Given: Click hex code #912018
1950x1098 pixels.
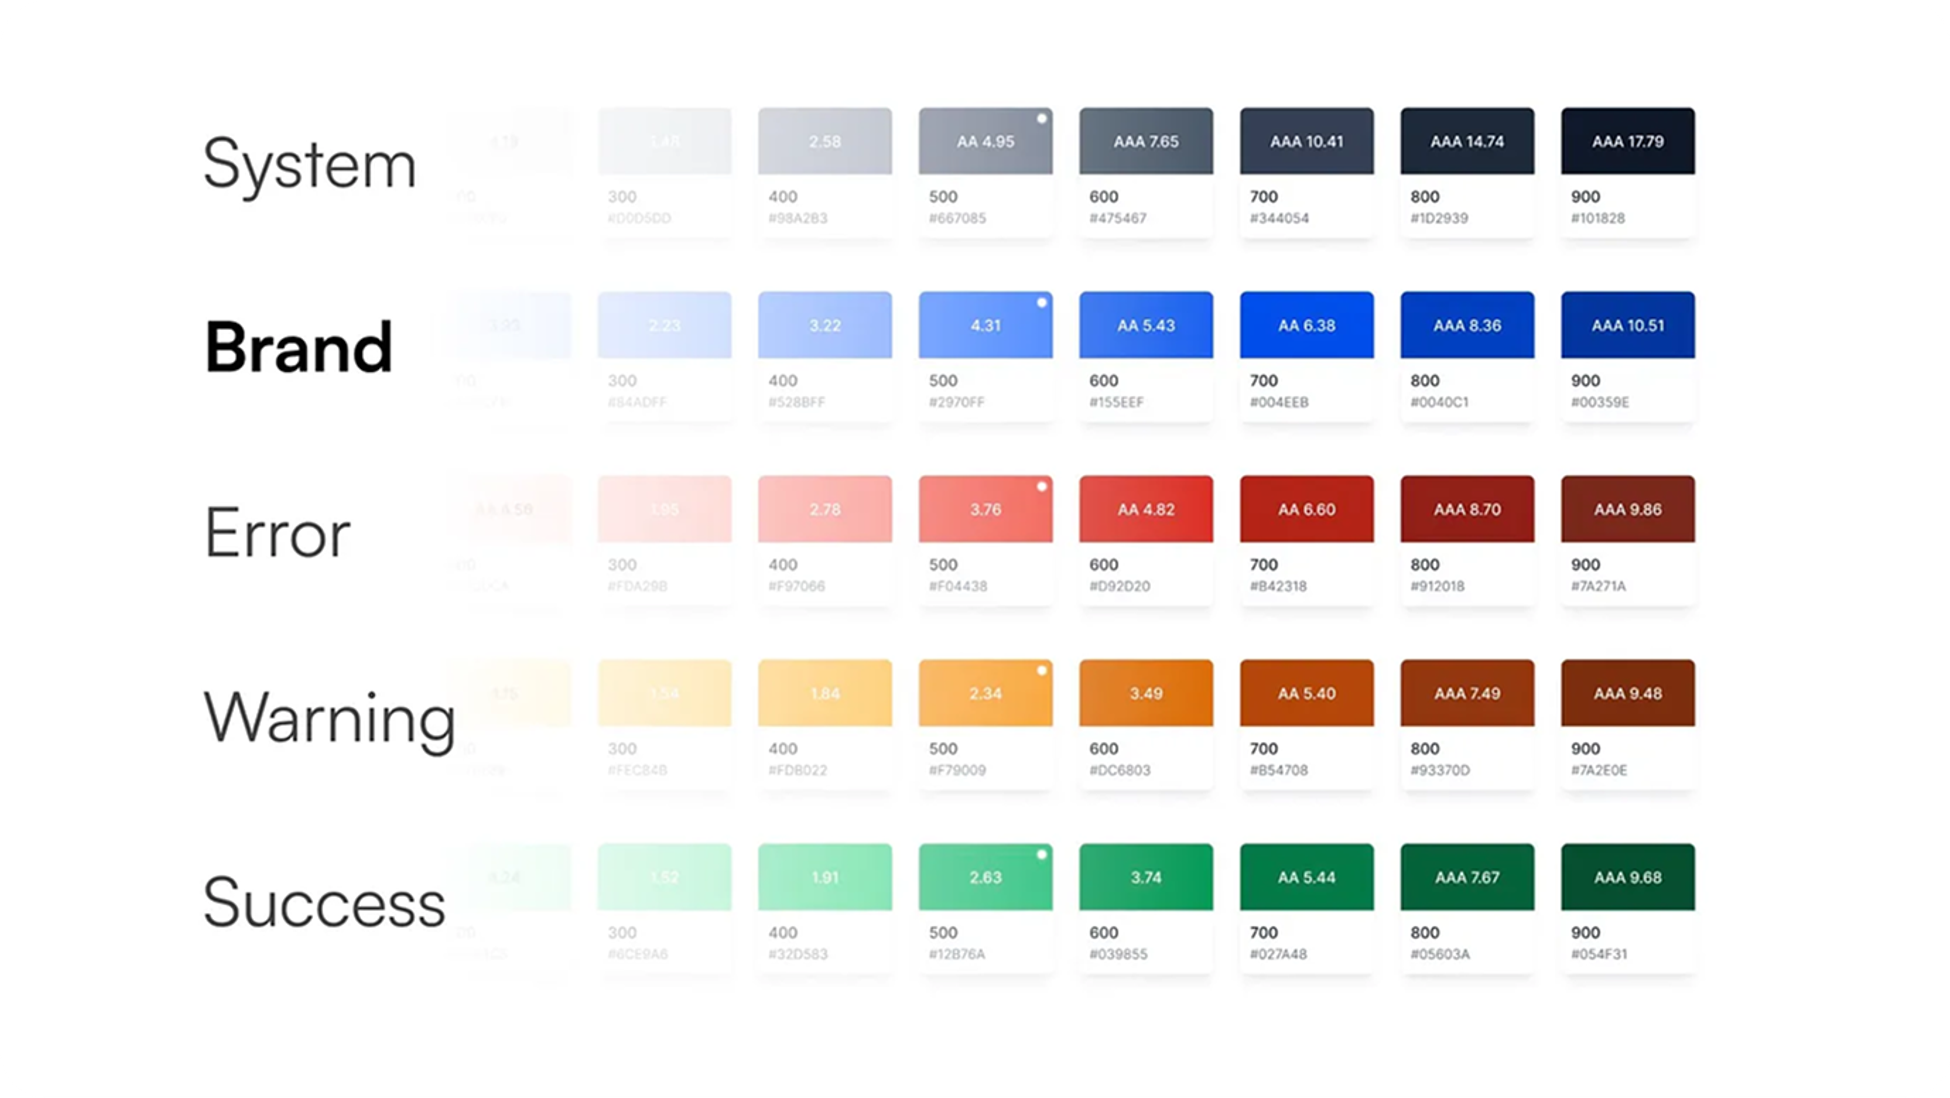Looking at the screenshot, I should (1437, 586).
